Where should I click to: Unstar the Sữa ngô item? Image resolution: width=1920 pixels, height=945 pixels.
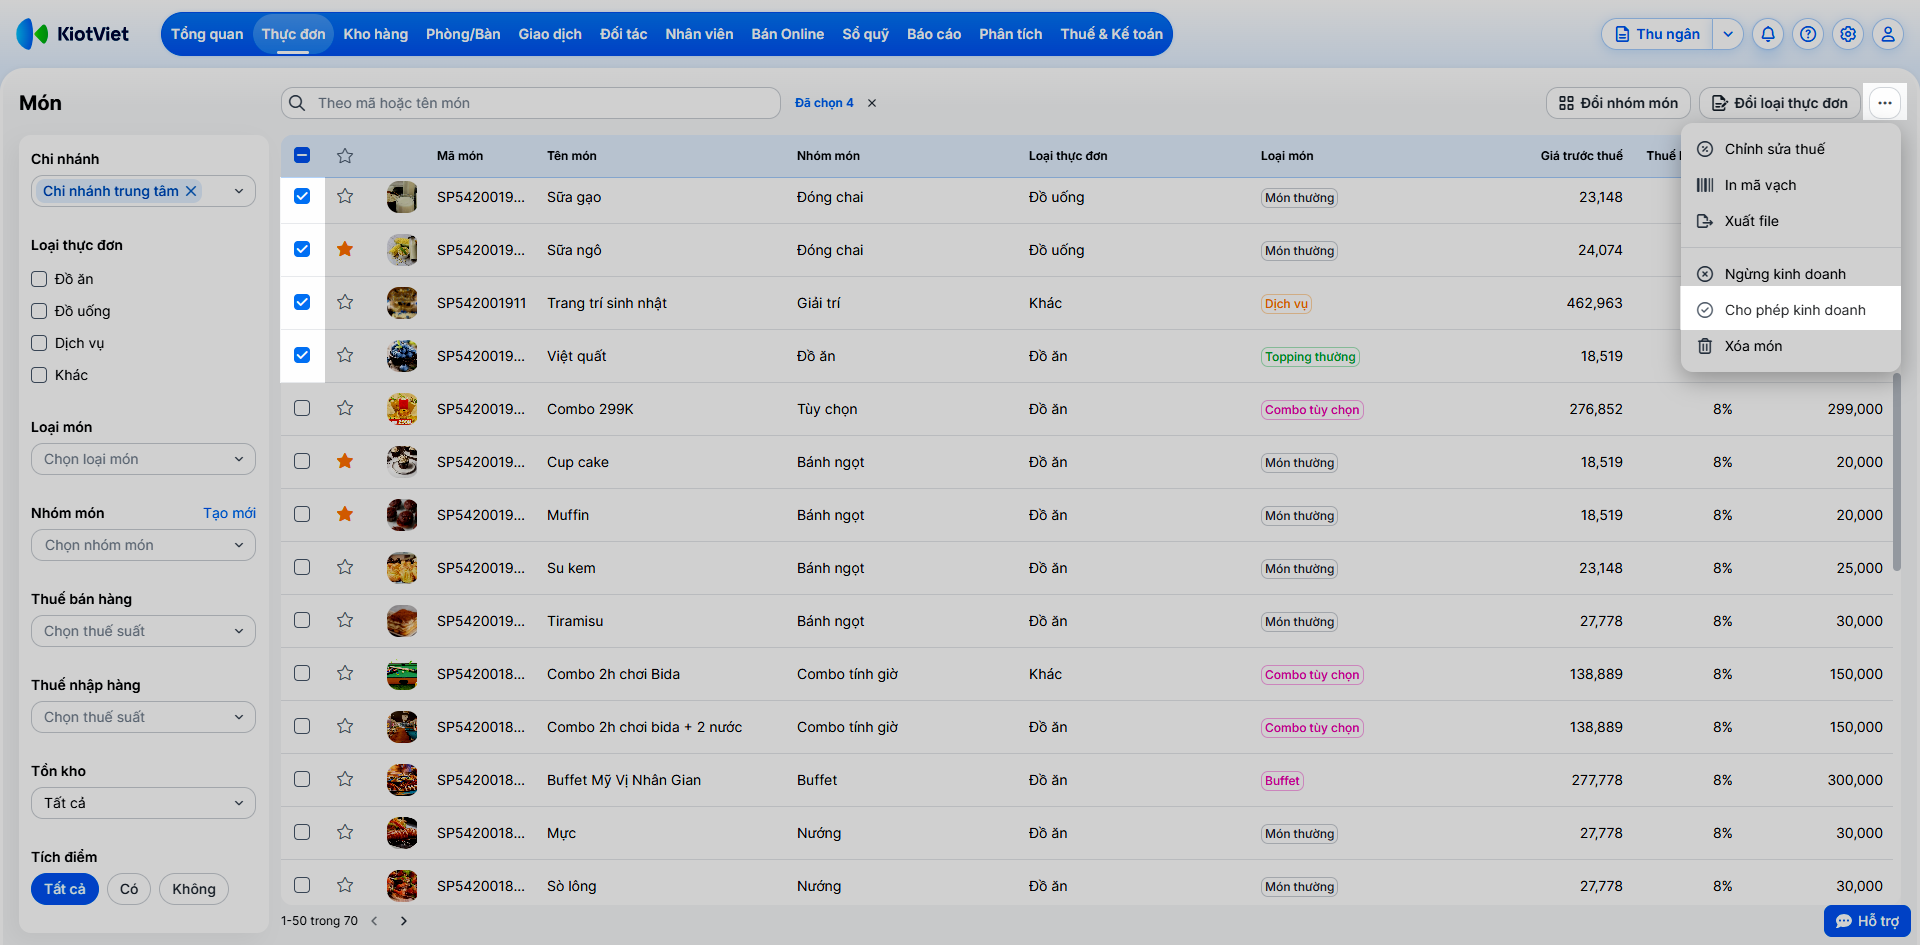pos(345,249)
